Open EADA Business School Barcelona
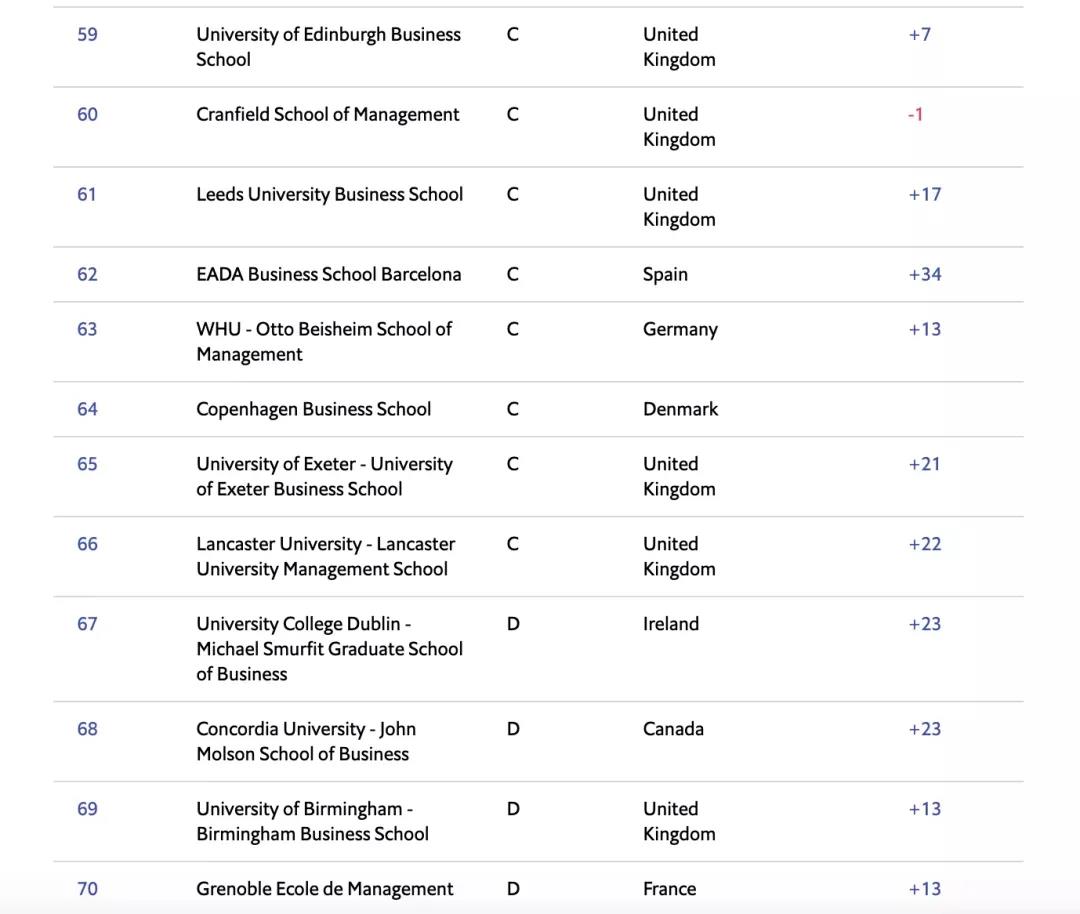1080x914 pixels. point(328,275)
